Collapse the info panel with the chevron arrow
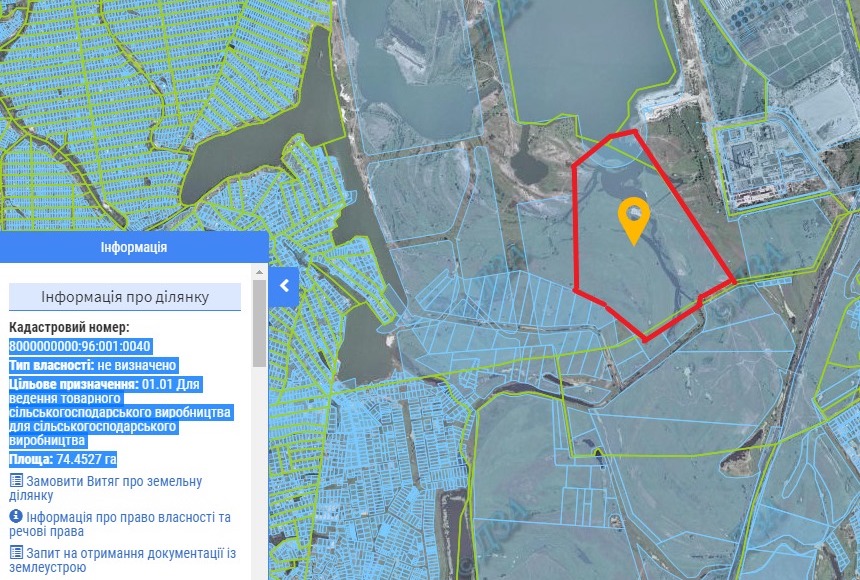This screenshot has height=580, width=860. [284, 286]
